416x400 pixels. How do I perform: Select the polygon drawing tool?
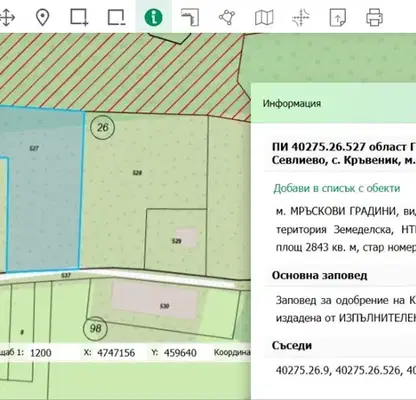(x=227, y=17)
